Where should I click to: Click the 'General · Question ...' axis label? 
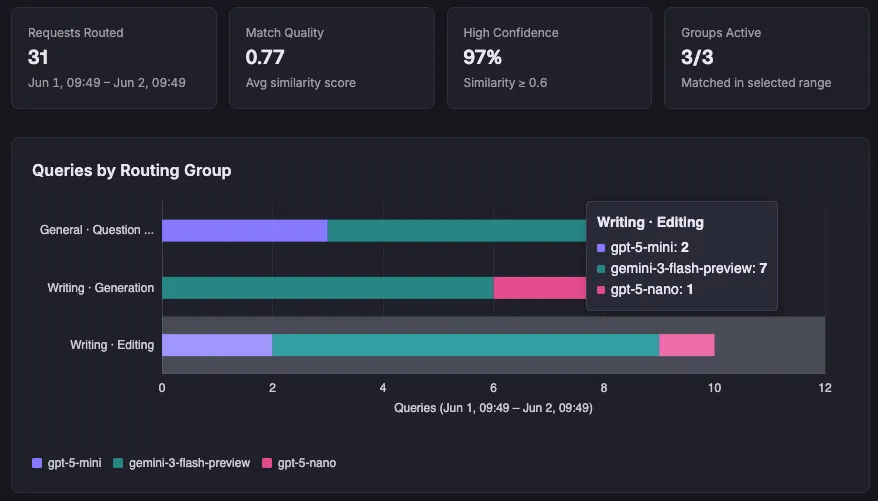coord(96,230)
